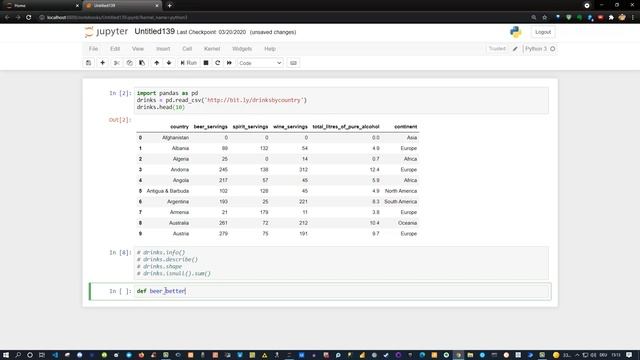Restart kernel and run all cells icon
The height and width of the screenshot is (360, 640).
point(229,63)
